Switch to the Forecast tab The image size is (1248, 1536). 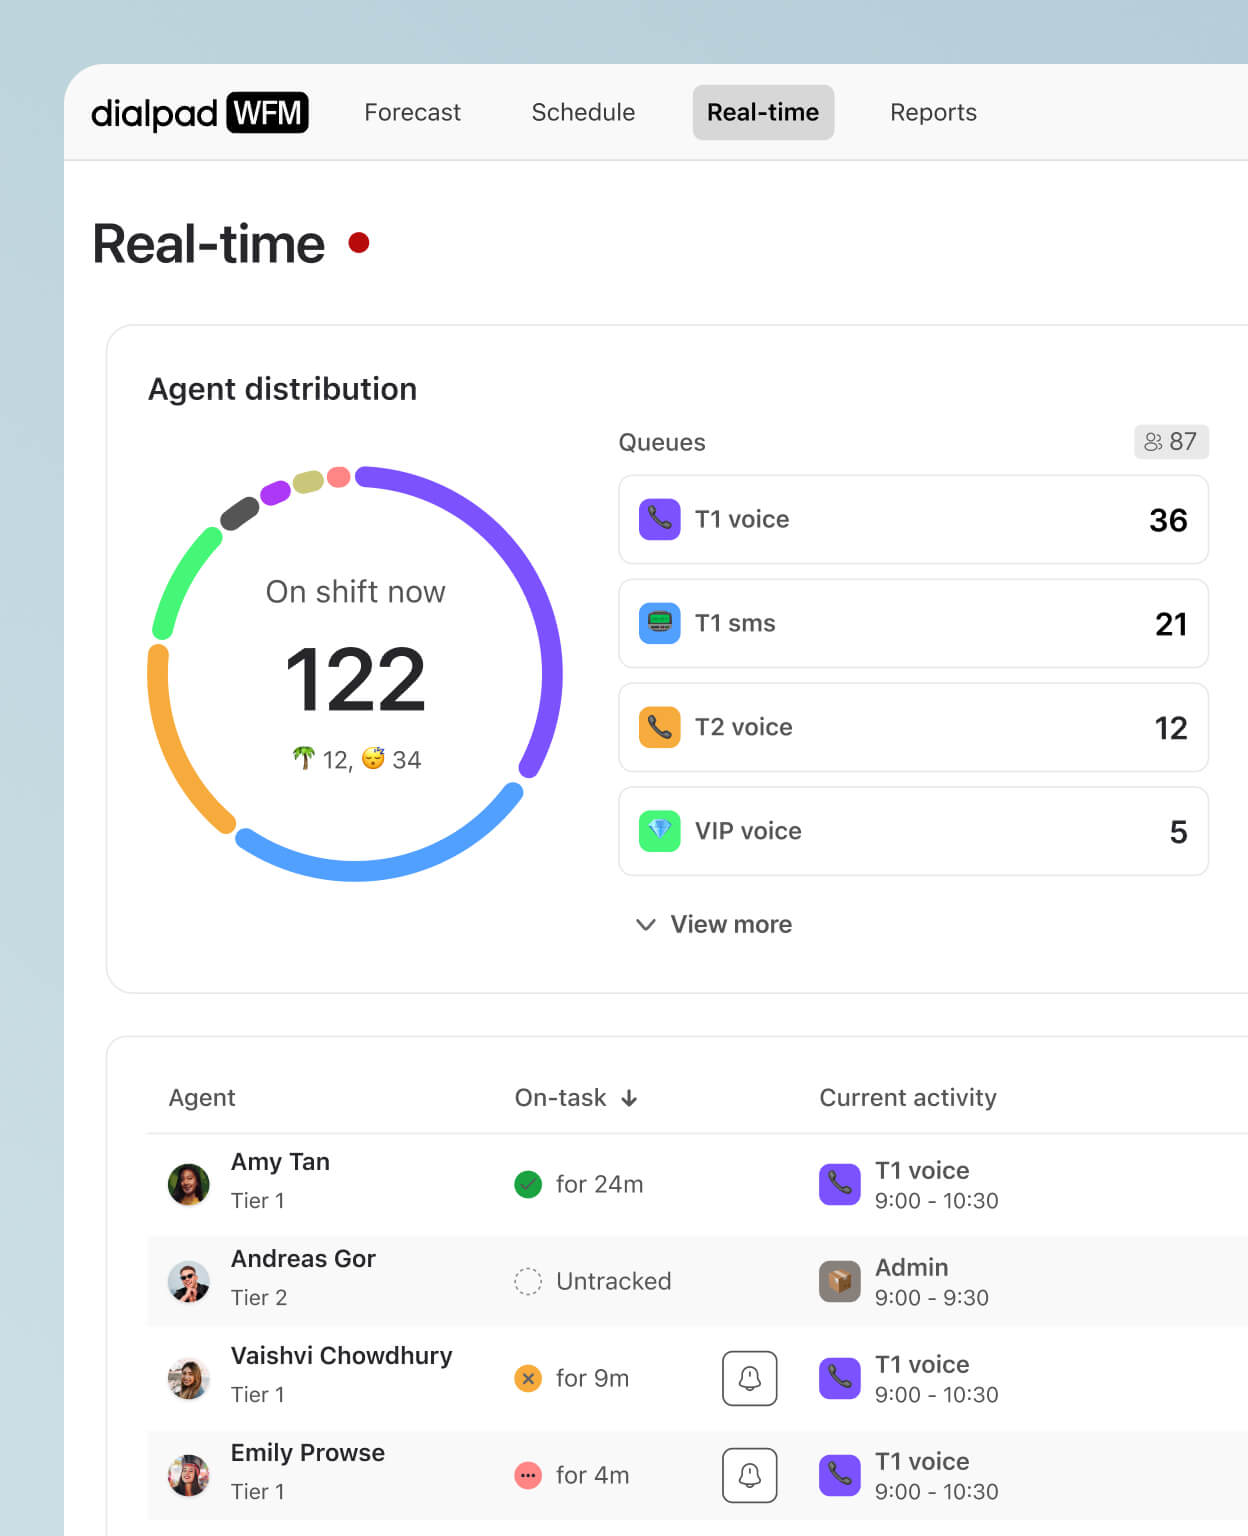coord(412,112)
